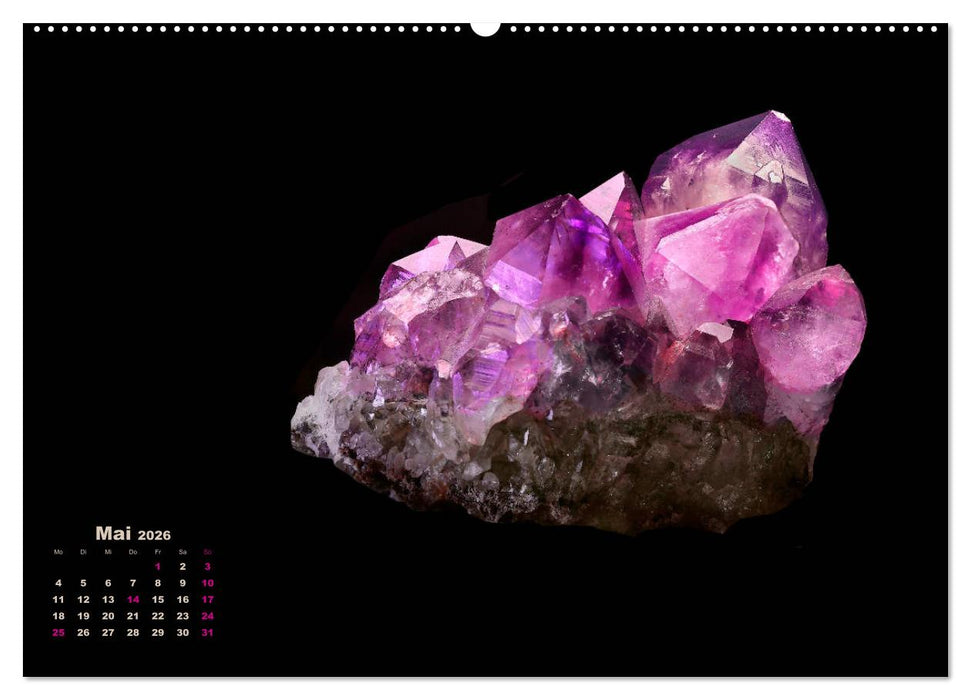Image resolution: width=971 pixels, height=700 pixels.
Task: Select the final date 31
Action: tap(208, 632)
